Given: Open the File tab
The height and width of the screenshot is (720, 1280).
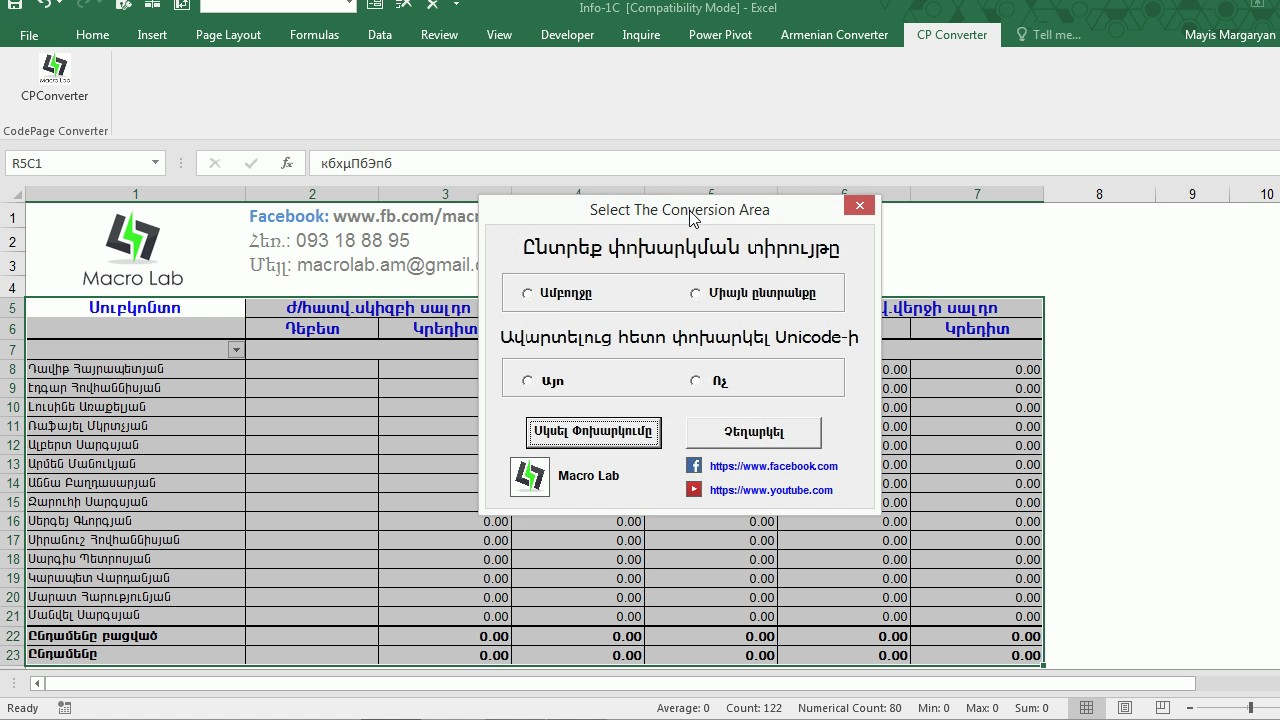Looking at the screenshot, I should 29,35.
